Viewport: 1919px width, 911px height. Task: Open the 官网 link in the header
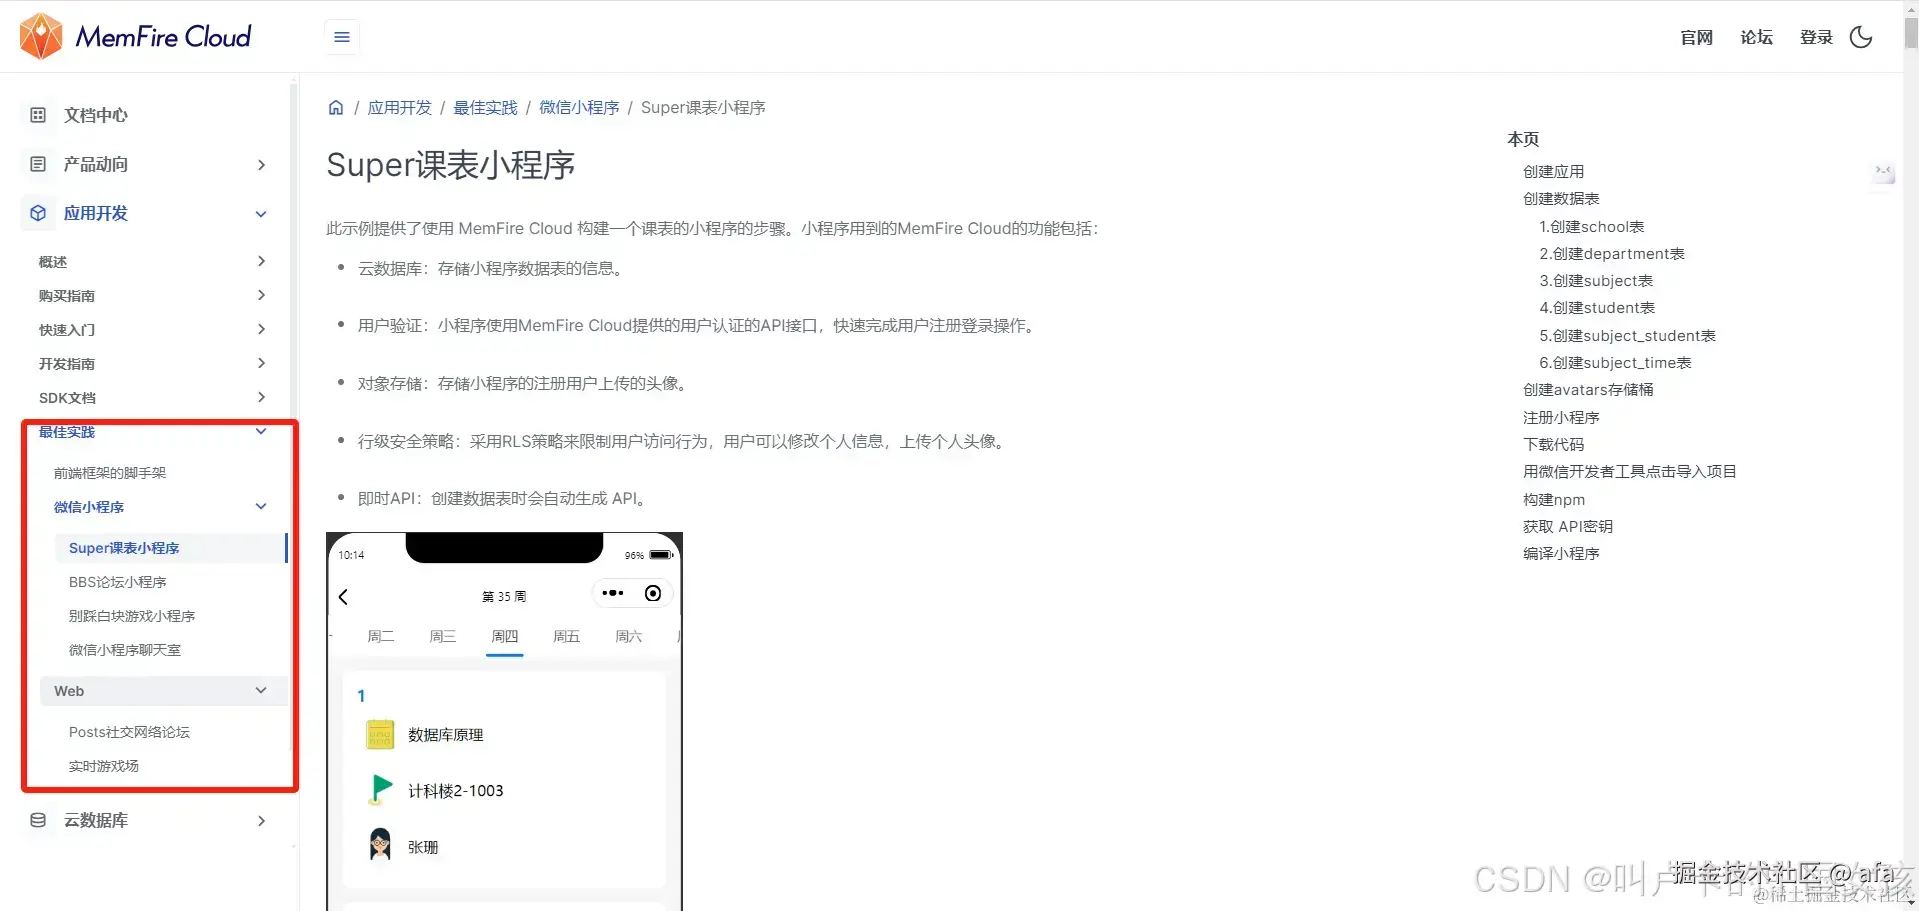pyautogui.click(x=1696, y=37)
